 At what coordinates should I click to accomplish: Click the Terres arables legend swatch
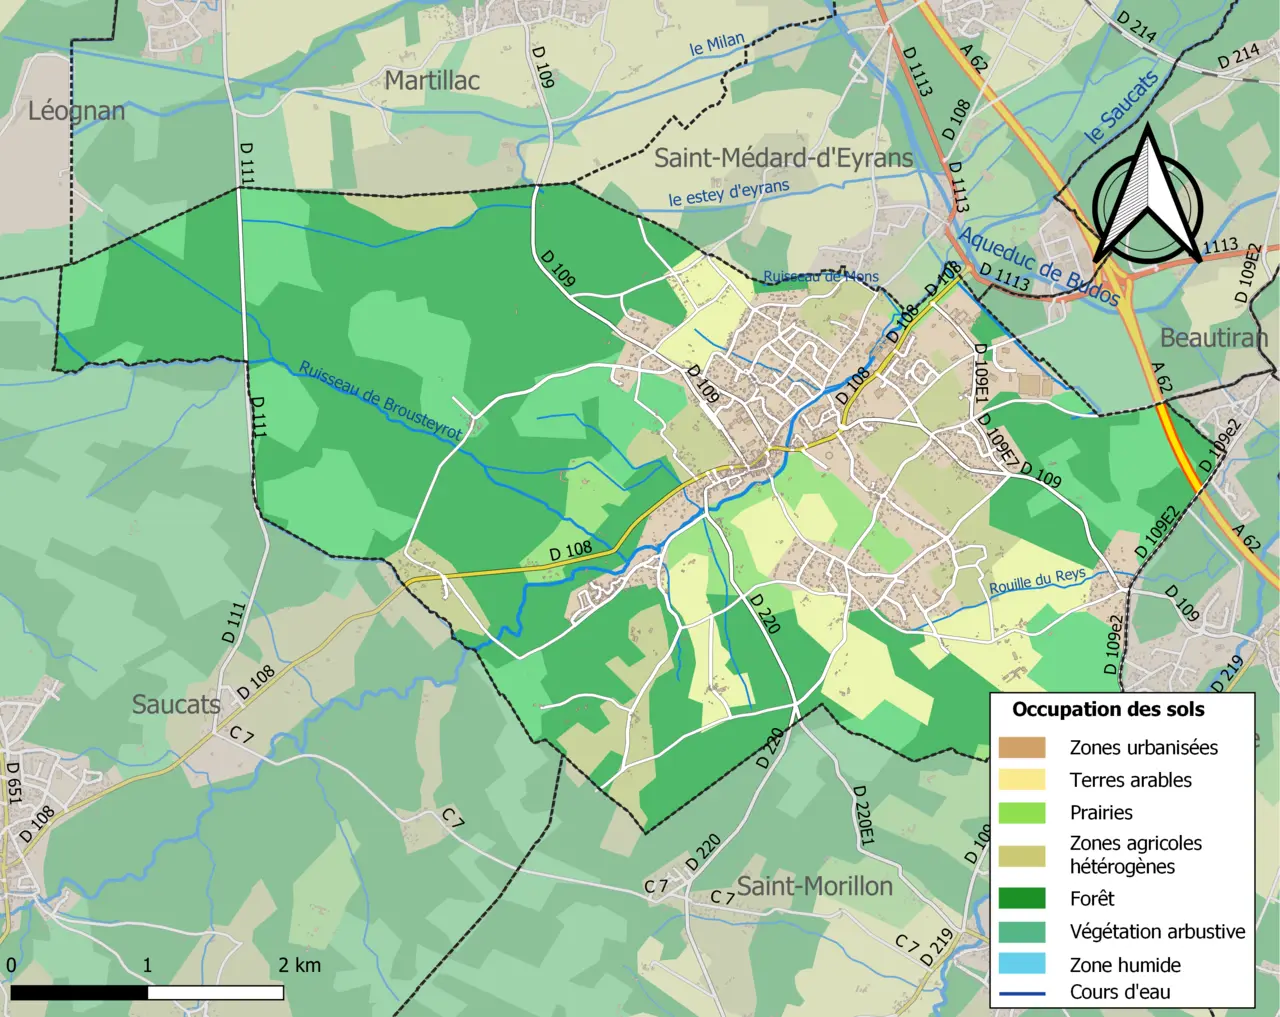[1022, 780]
